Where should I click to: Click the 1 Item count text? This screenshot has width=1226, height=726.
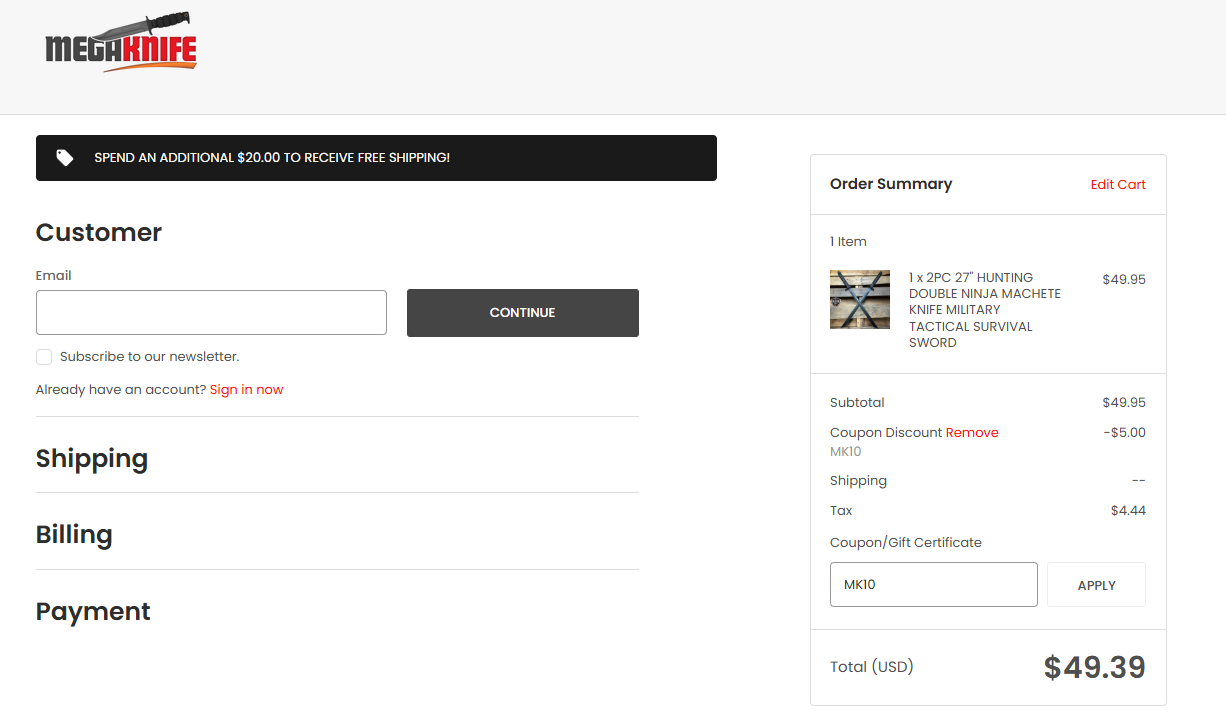(x=848, y=242)
